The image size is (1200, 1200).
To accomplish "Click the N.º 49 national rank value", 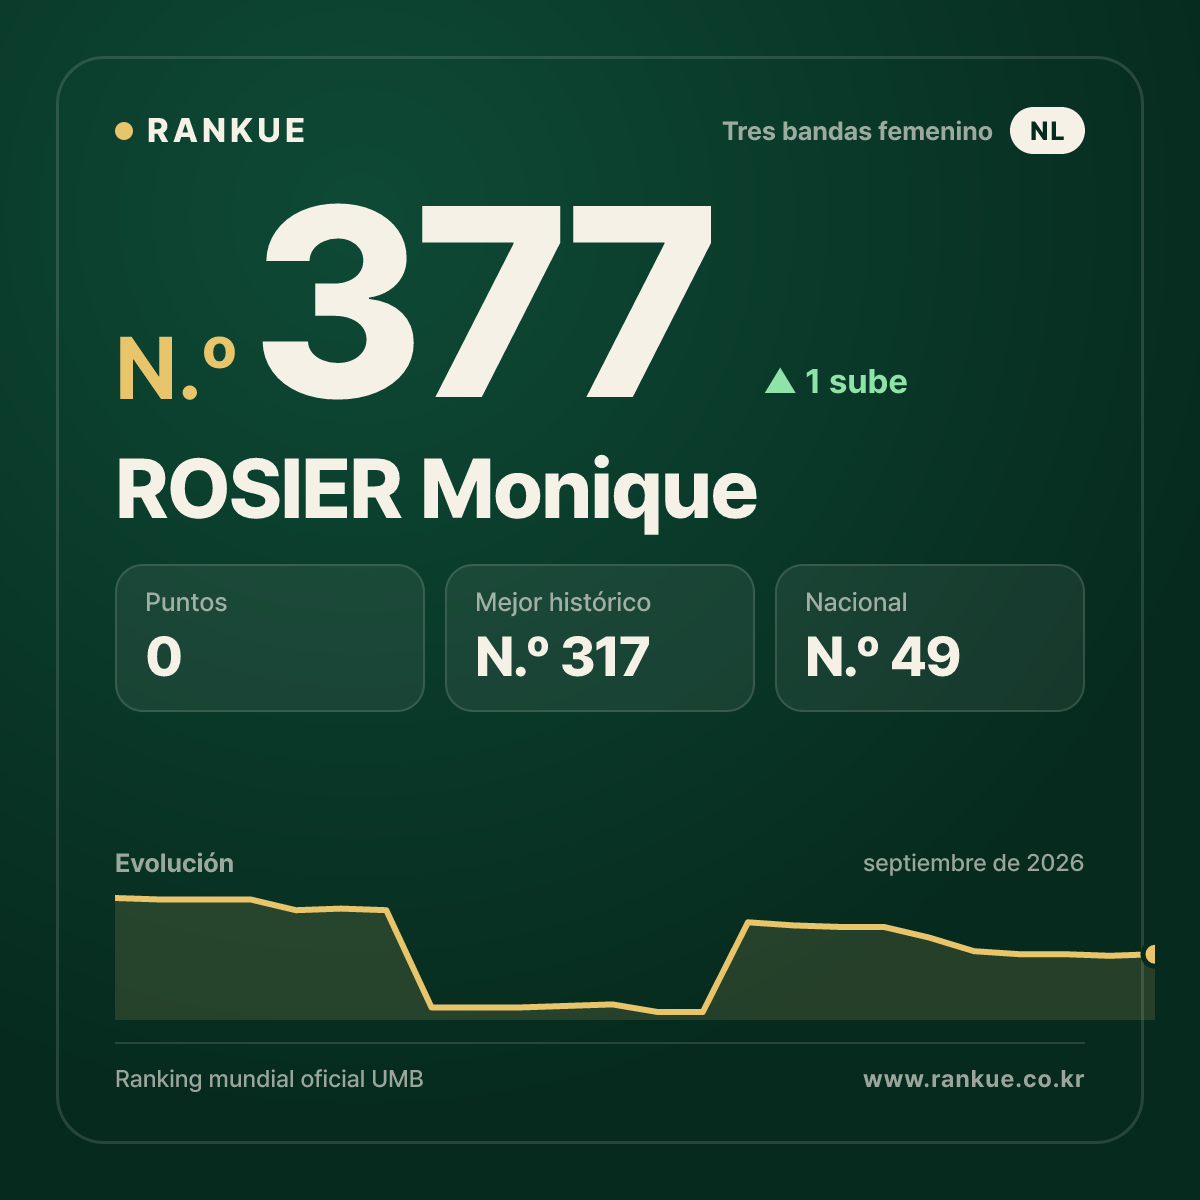I will pyautogui.click(x=883, y=657).
